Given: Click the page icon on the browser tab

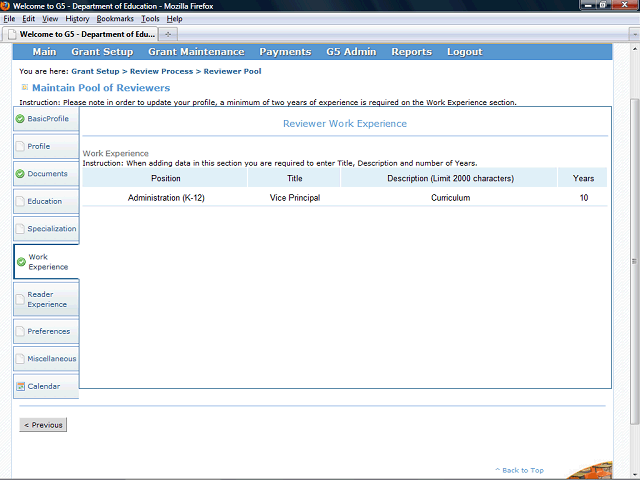Looking at the screenshot, I should click(12, 34).
